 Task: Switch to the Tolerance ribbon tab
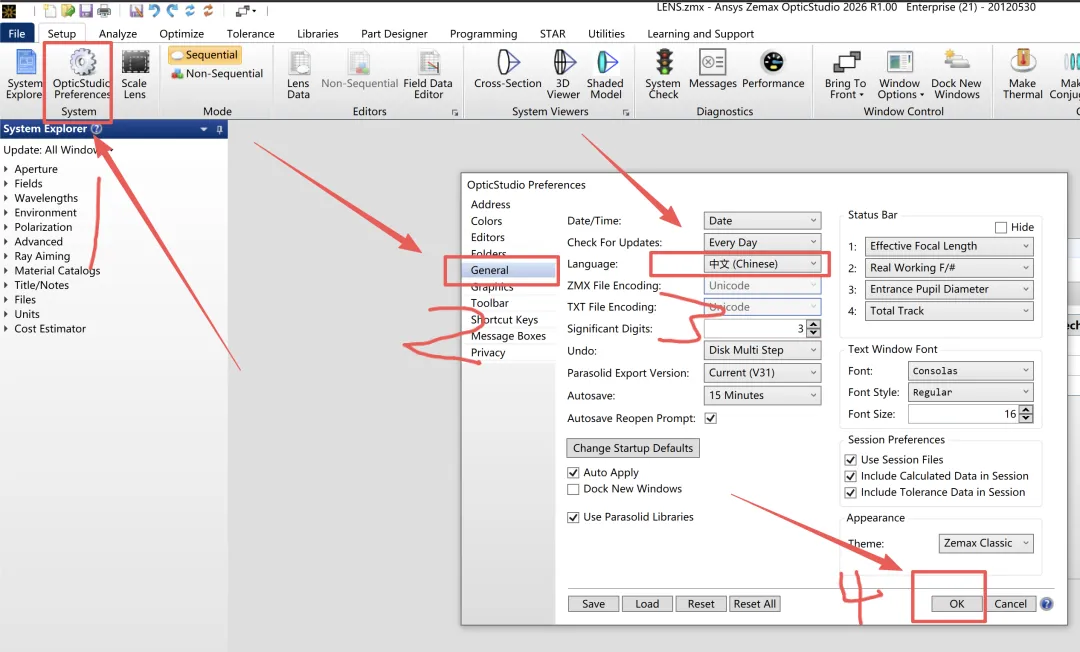251,34
